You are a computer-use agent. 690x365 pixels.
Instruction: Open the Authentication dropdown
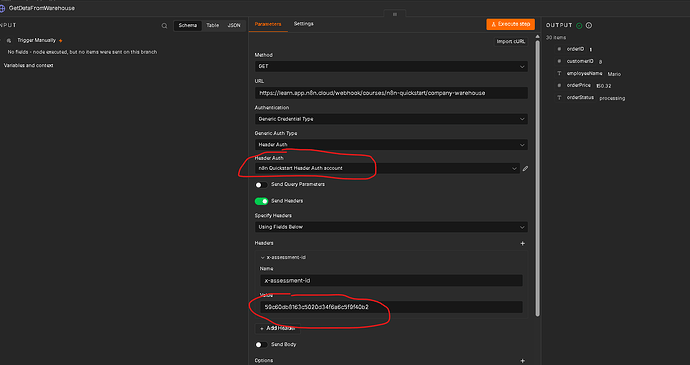[x=391, y=119]
